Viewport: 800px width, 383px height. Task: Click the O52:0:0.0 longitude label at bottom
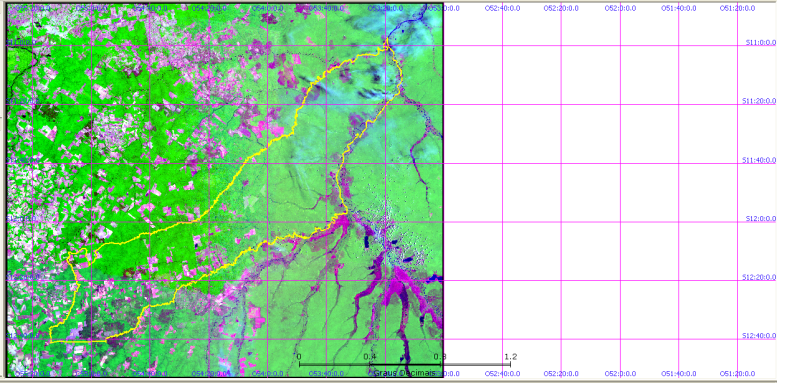pyautogui.click(x=620, y=373)
